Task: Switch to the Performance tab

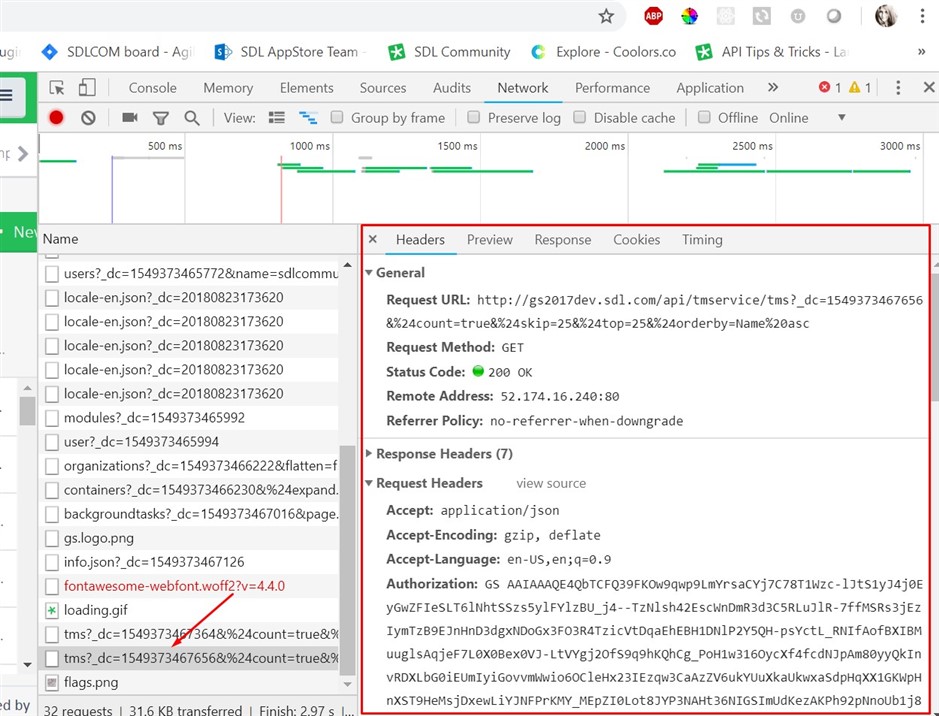Action: point(612,88)
